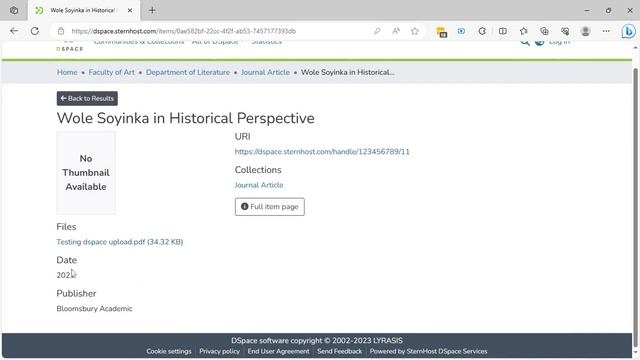Download Testing dspace upload.pdf file
The width and height of the screenshot is (640, 360).
[x=120, y=242]
